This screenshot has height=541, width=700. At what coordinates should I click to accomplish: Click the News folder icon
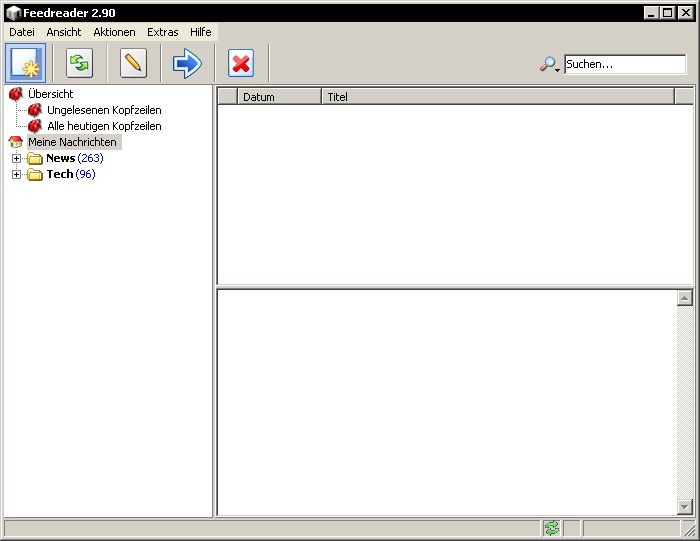pos(35,158)
